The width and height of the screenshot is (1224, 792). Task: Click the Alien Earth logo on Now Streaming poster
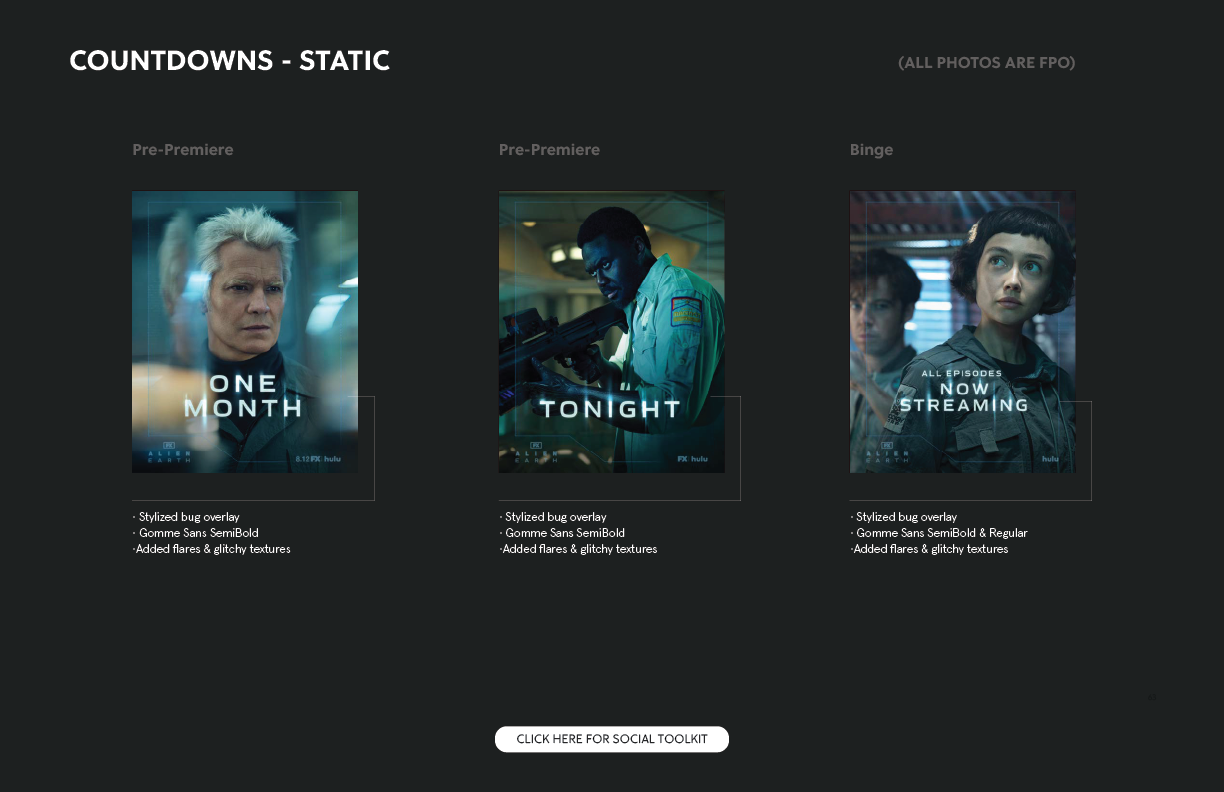pos(886,454)
